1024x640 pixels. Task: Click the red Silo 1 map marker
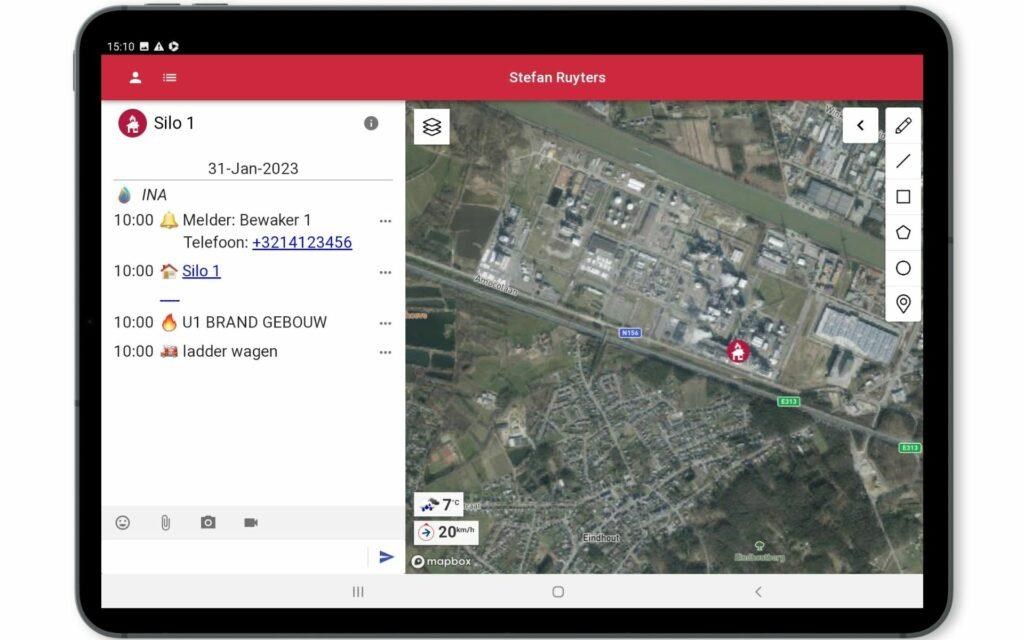coord(738,350)
